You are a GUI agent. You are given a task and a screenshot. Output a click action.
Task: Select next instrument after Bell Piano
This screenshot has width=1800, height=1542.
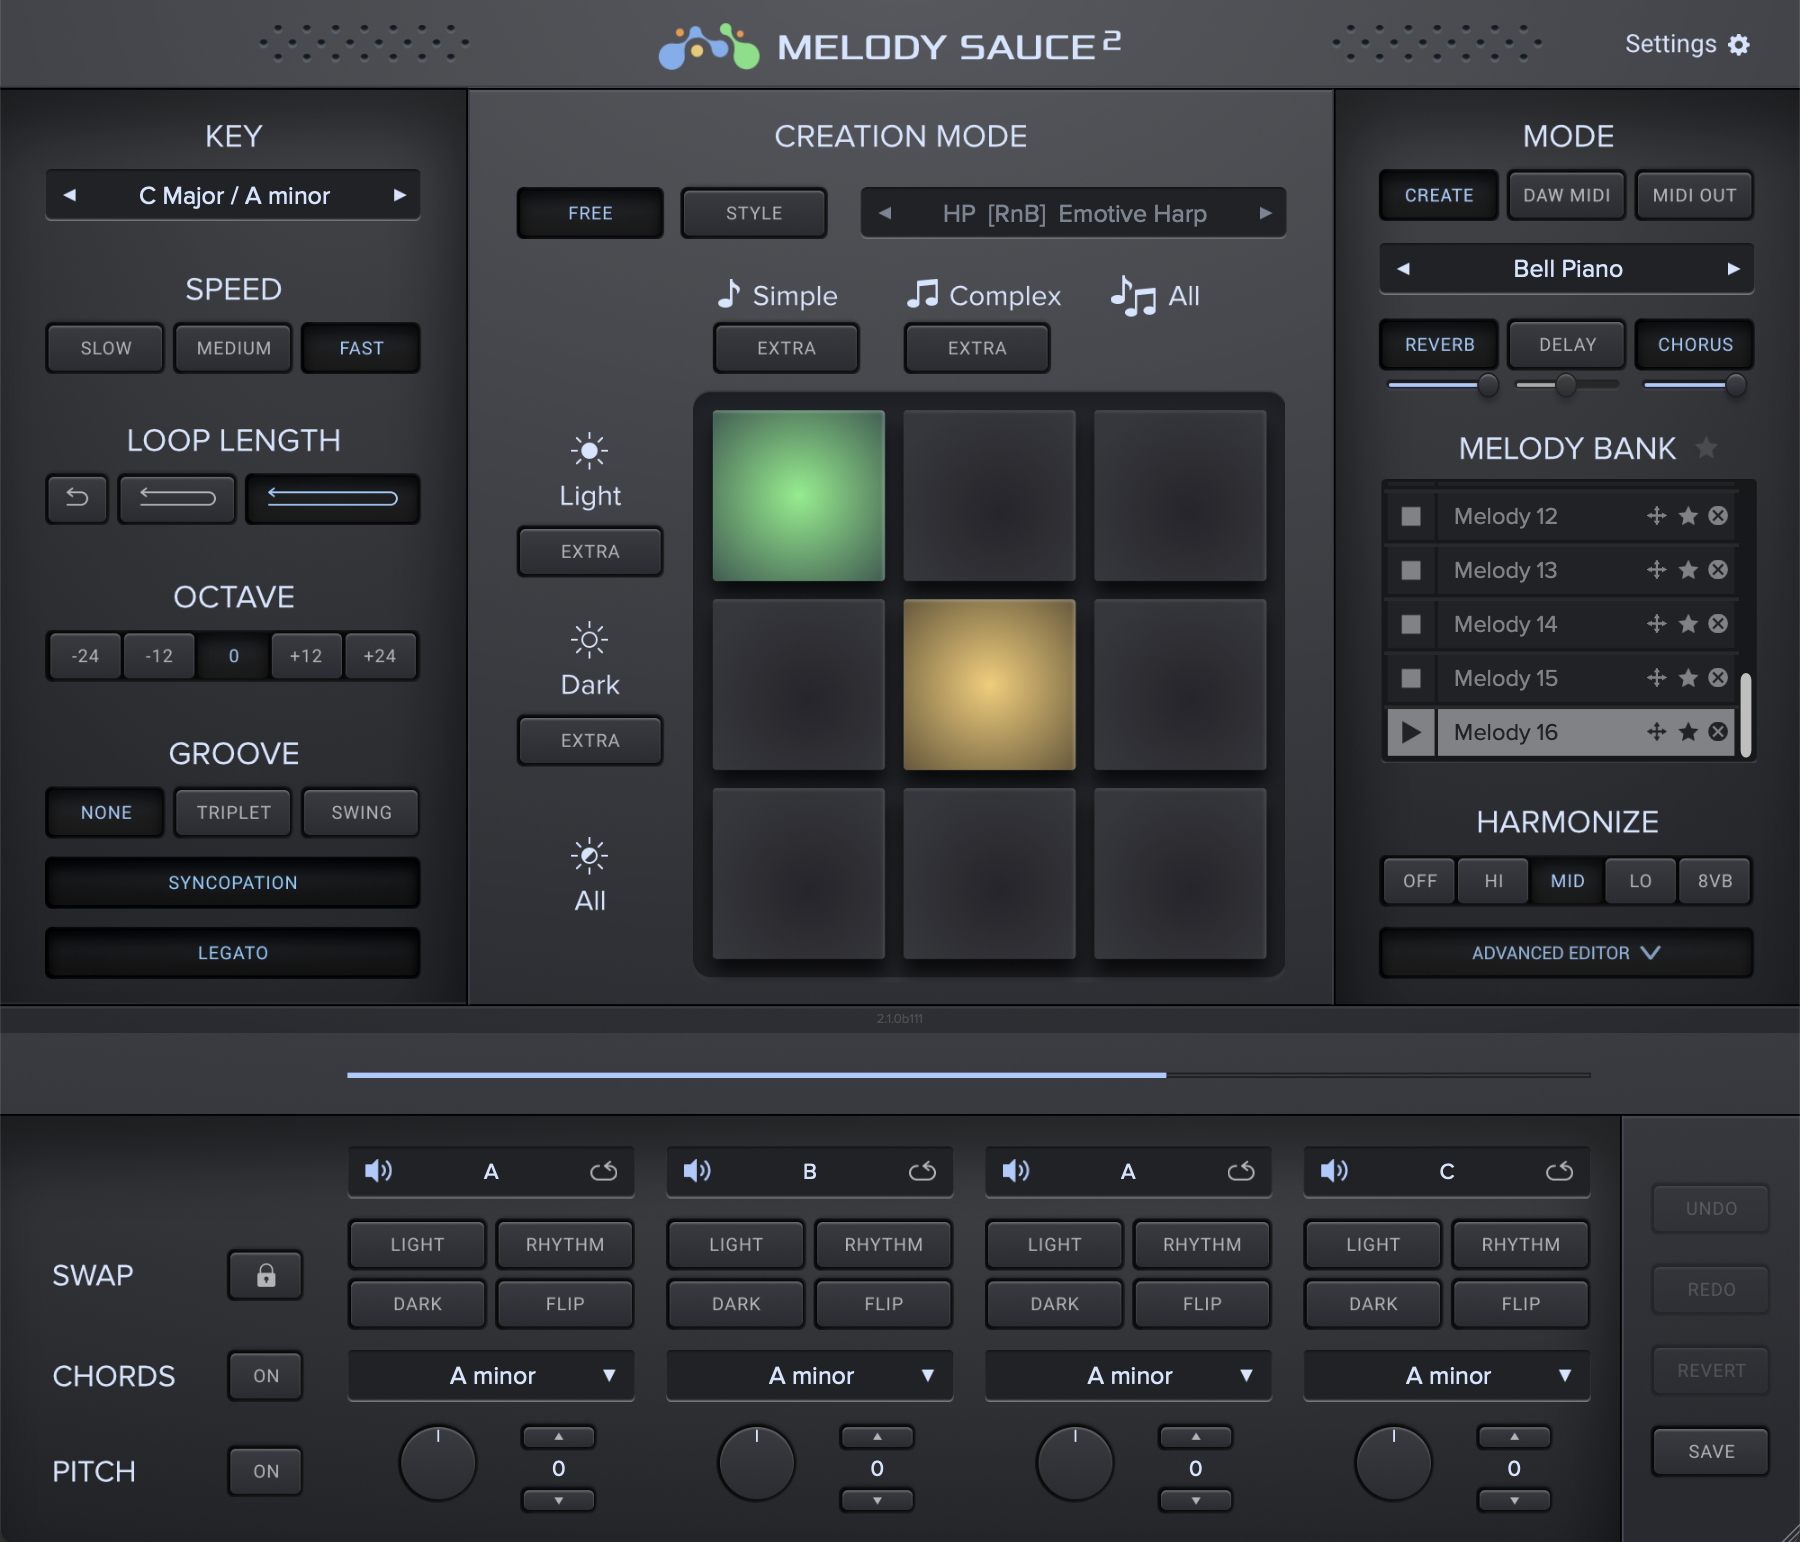(x=1733, y=269)
